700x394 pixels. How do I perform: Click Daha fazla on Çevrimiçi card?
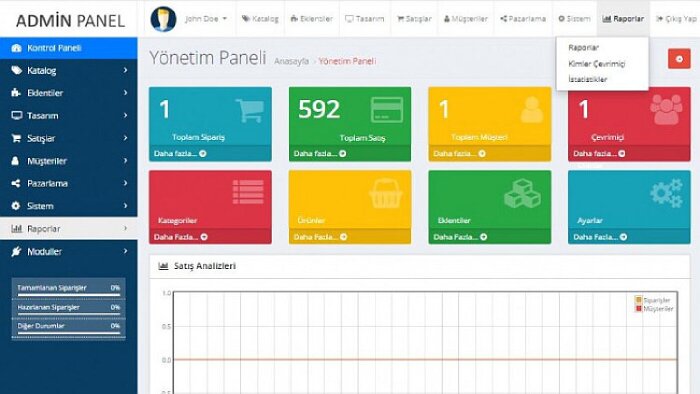pyautogui.click(x=599, y=153)
